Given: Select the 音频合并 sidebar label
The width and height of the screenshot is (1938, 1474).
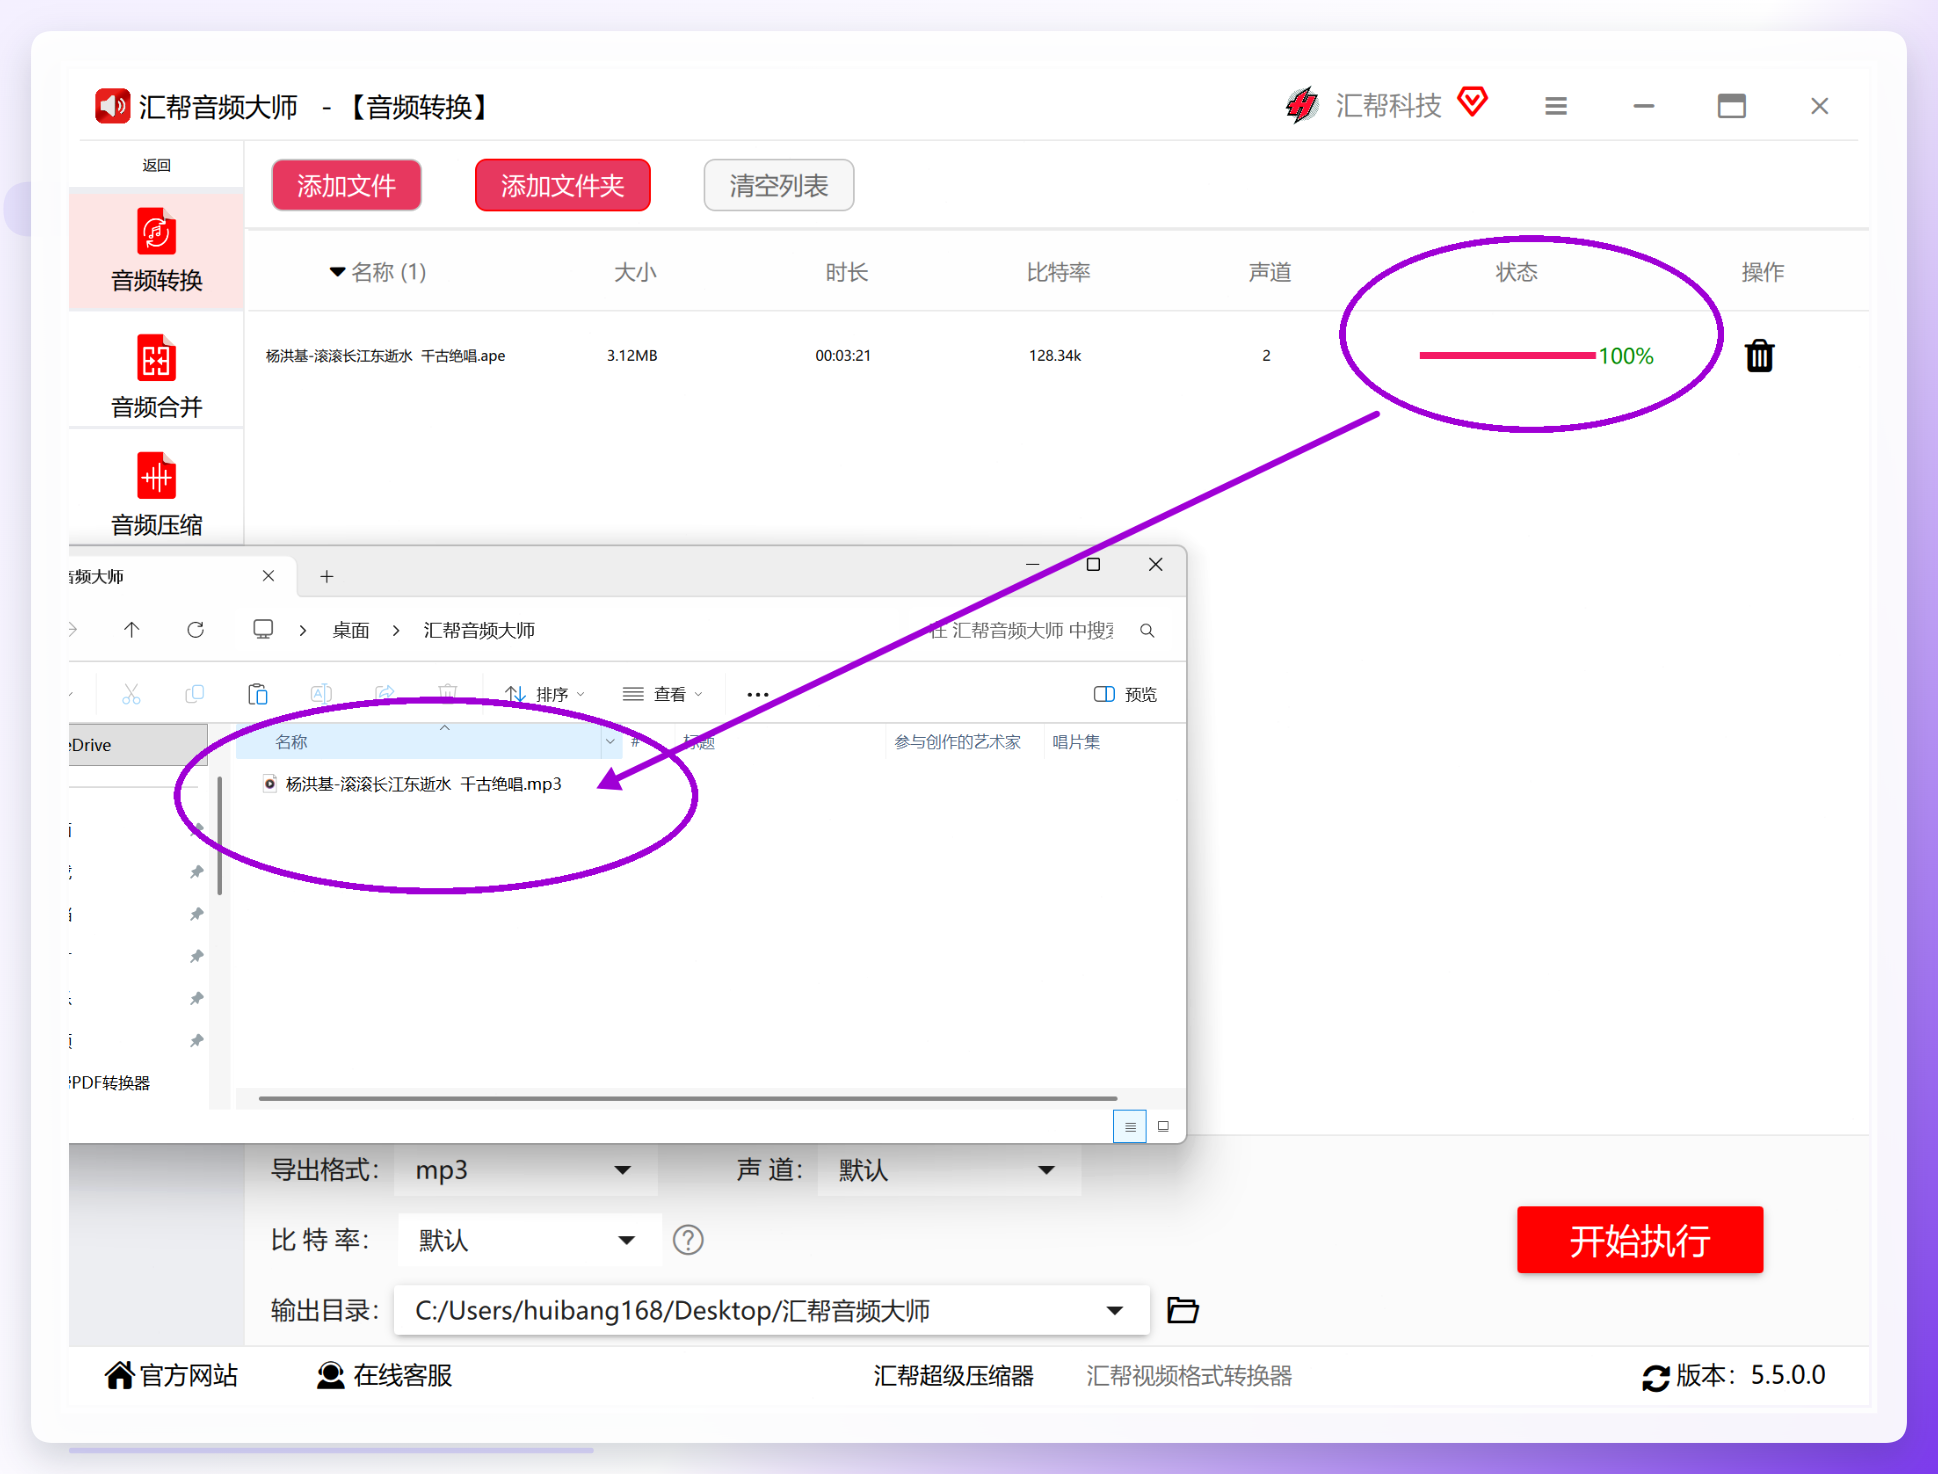Looking at the screenshot, I should (x=156, y=407).
